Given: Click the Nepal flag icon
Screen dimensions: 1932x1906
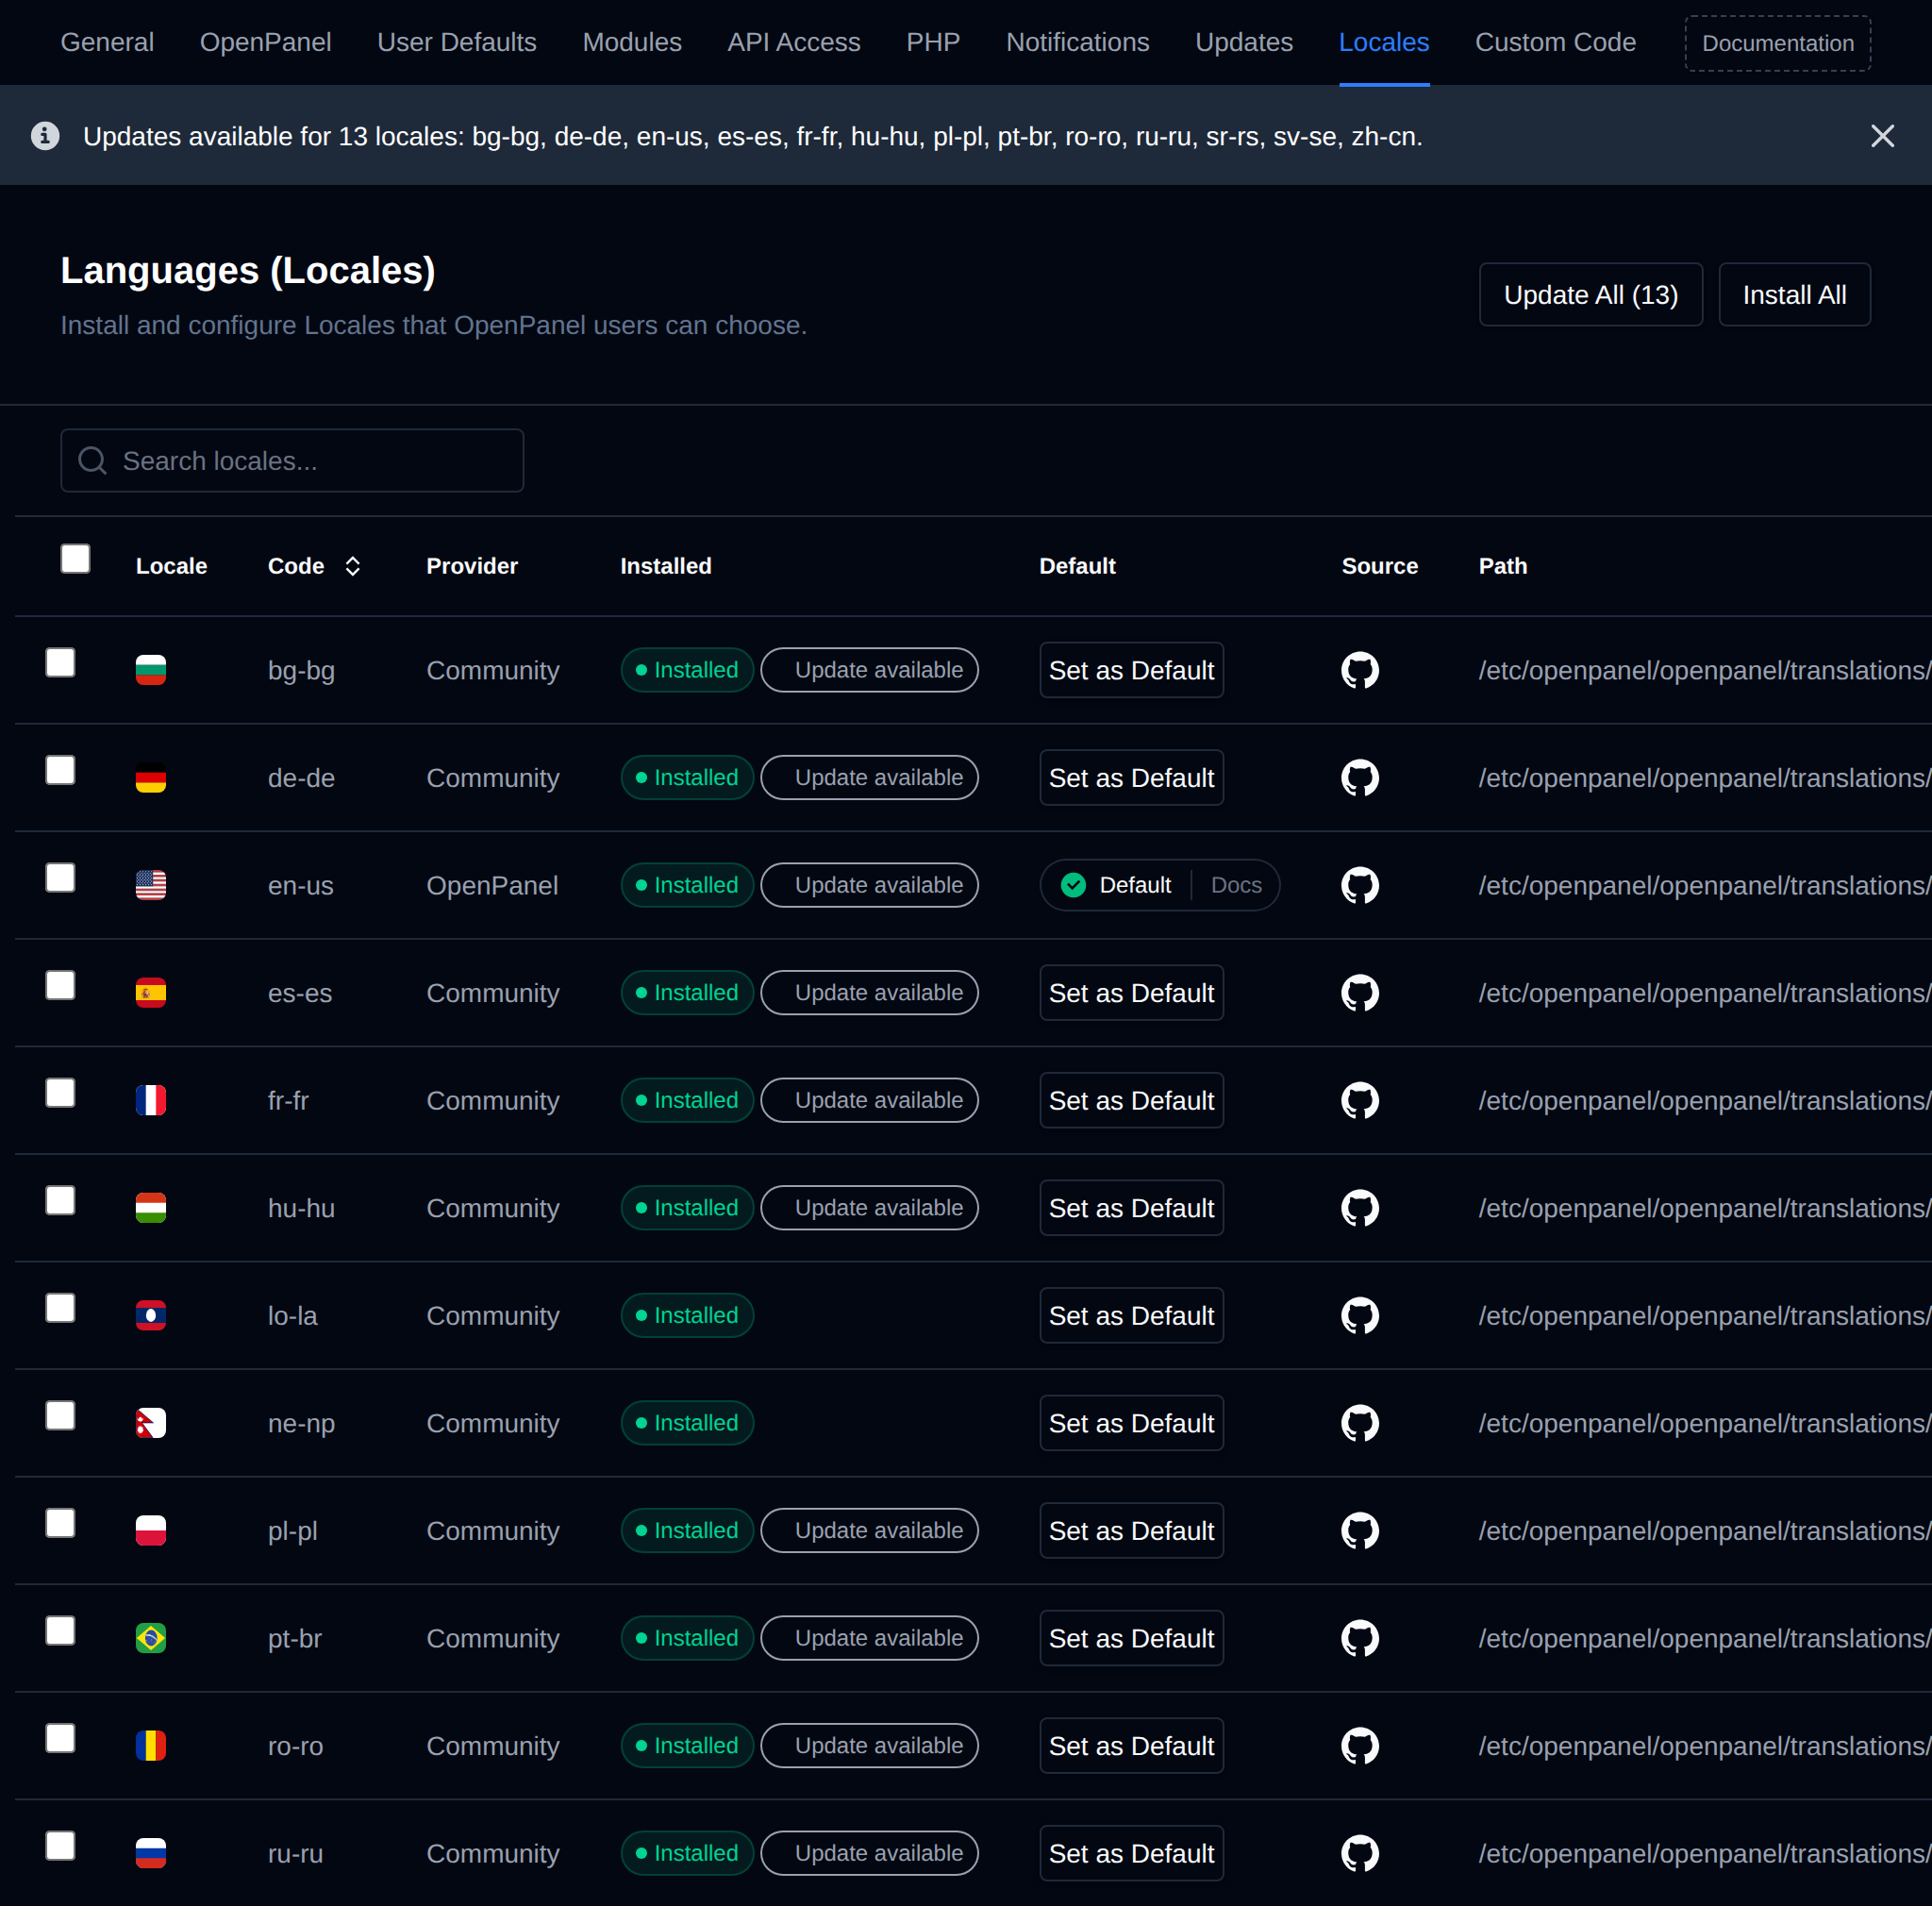Looking at the screenshot, I should 151,1423.
